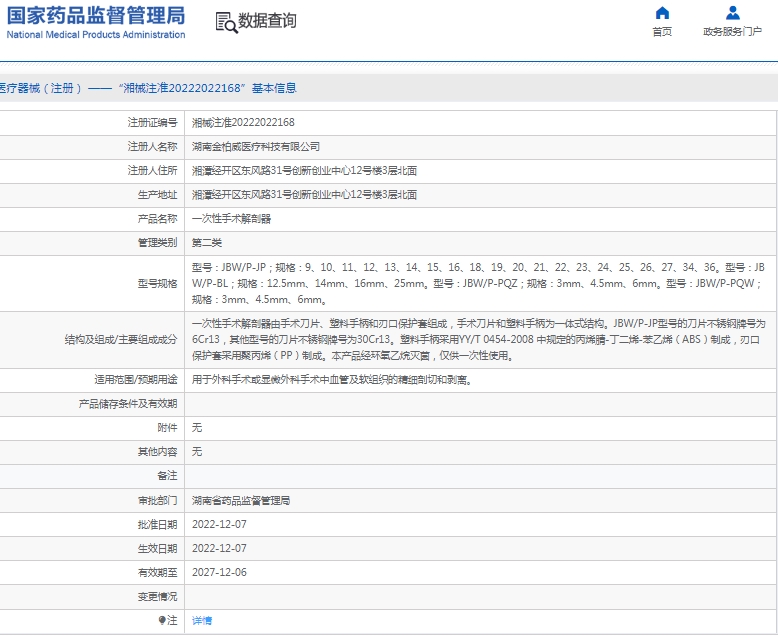Click expiry date 2027-12-06

click(x=219, y=572)
